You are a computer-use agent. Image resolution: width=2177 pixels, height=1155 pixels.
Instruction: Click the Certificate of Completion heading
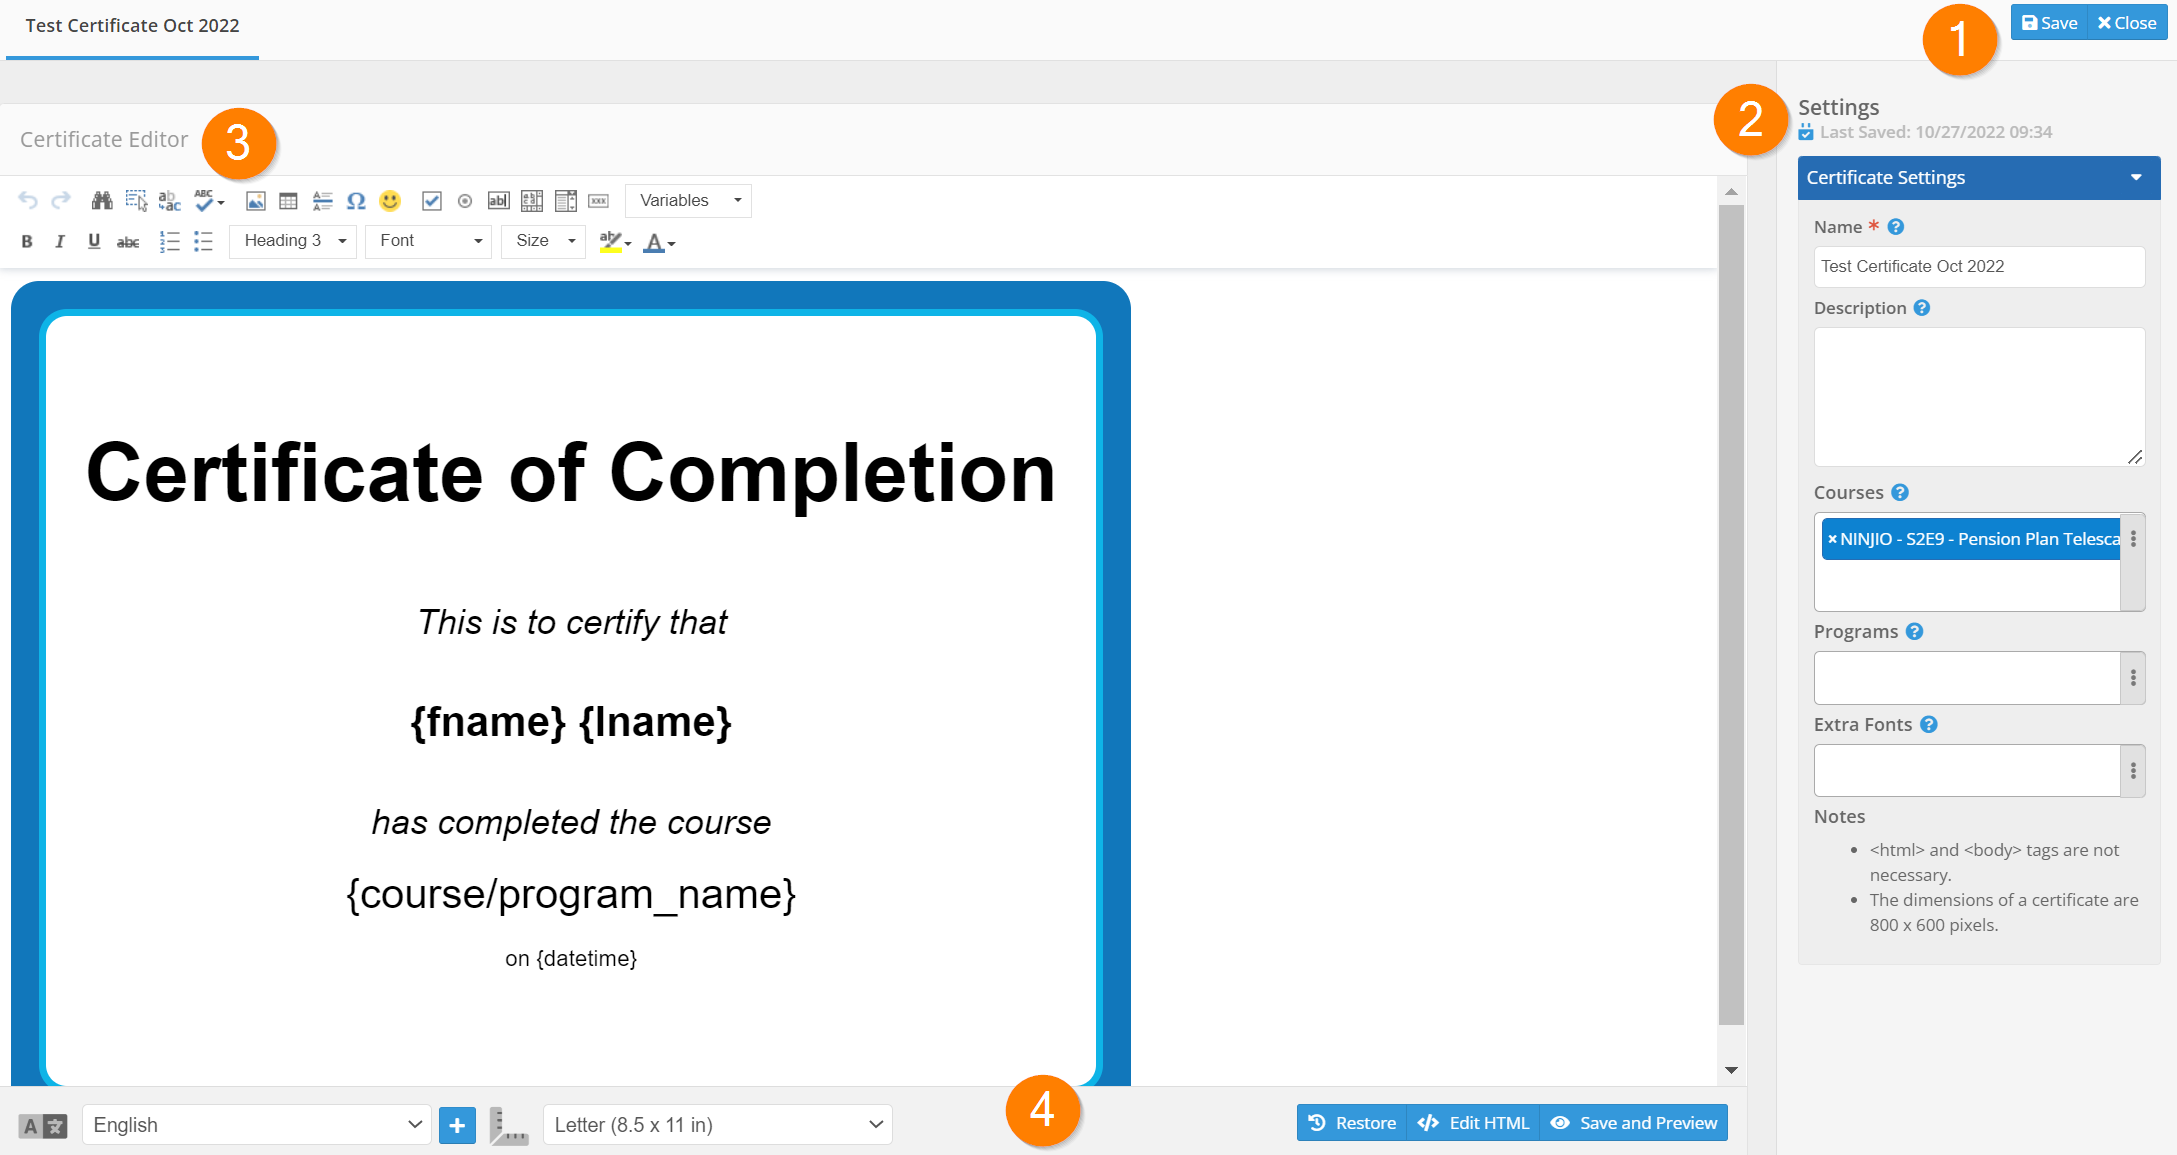[x=571, y=473]
